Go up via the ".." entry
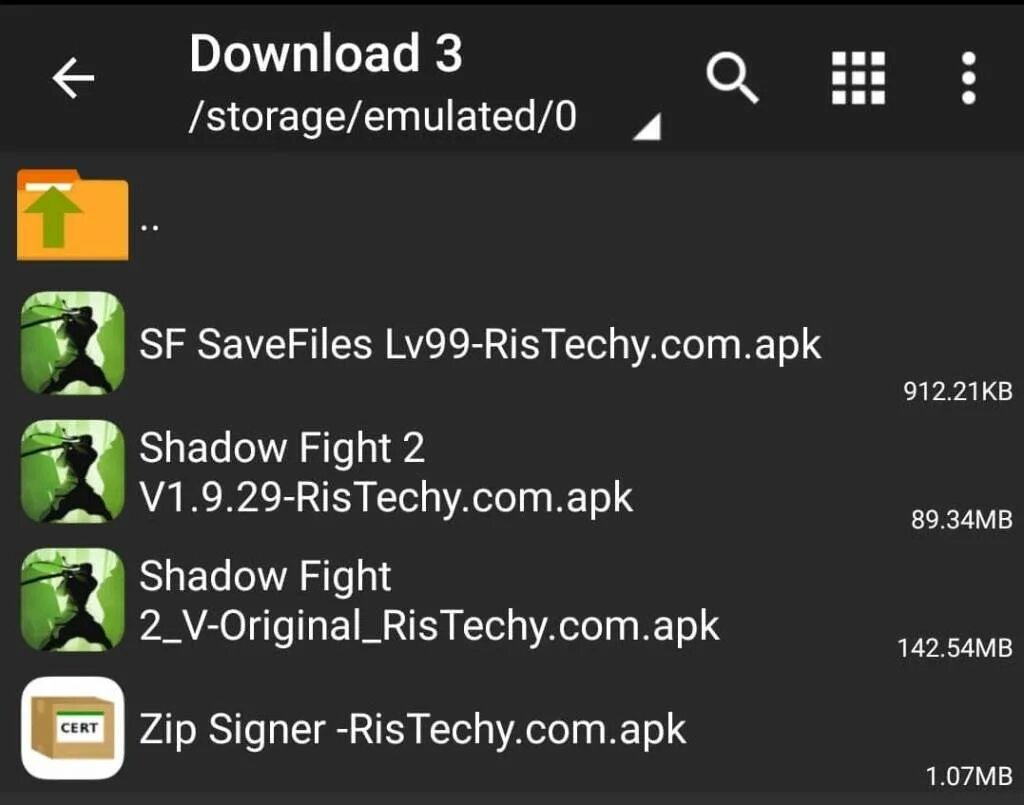This screenshot has width=1024, height=805. (151, 225)
